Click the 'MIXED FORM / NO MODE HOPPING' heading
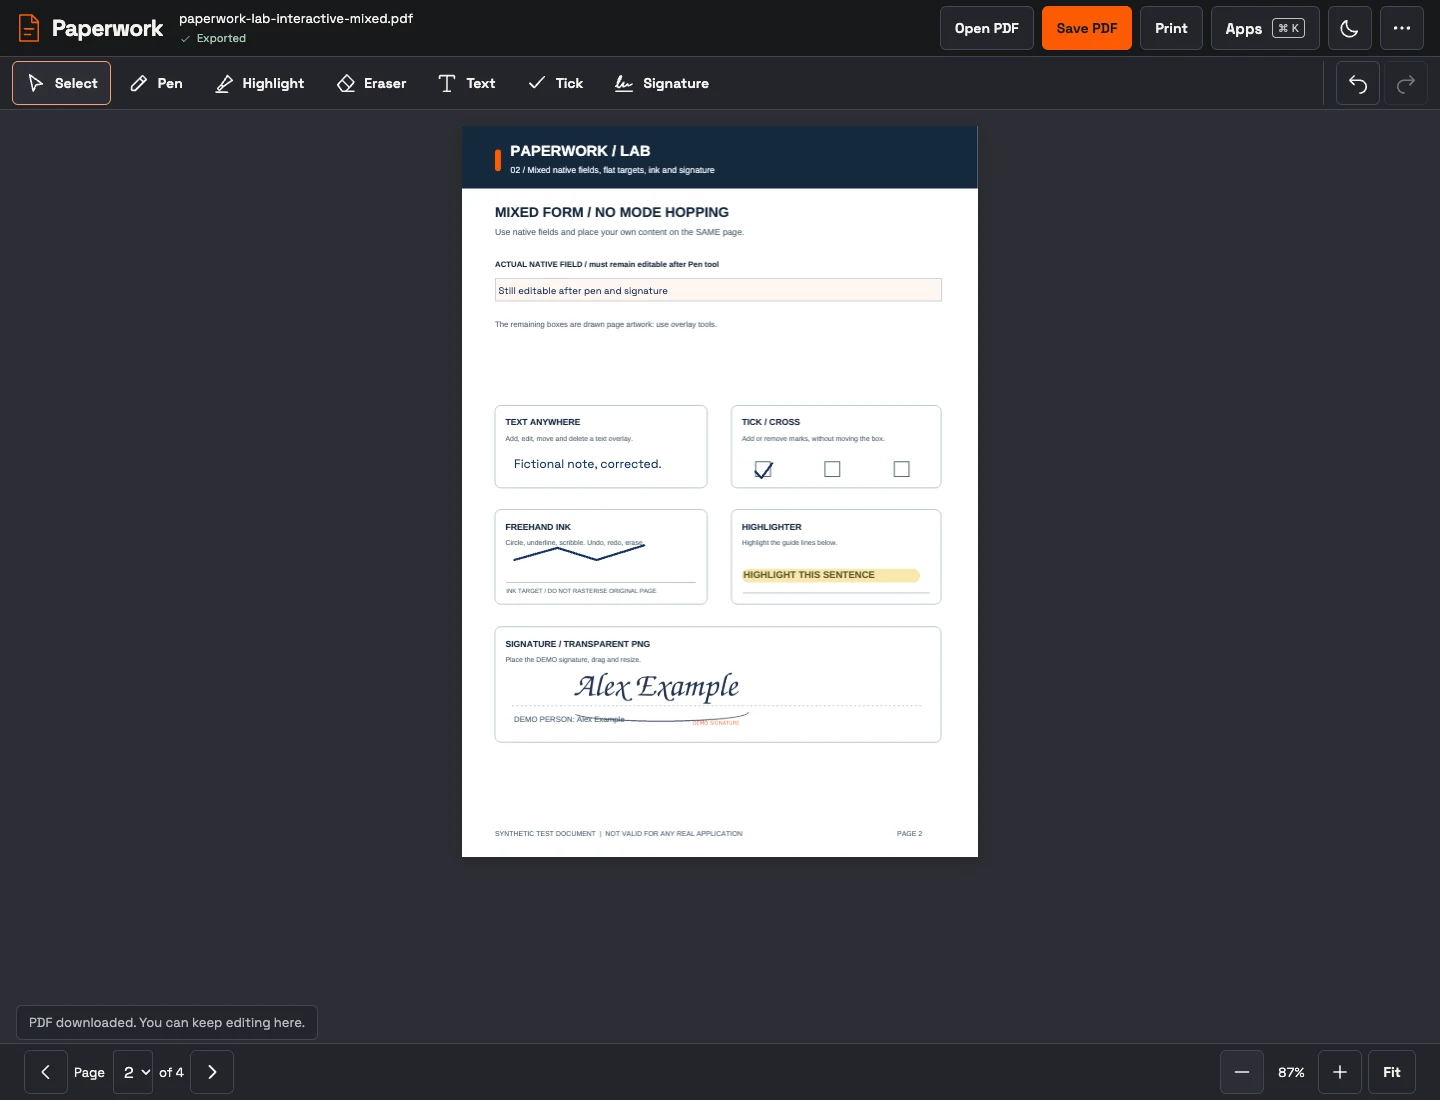The width and height of the screenshot is (1440, 1100). (x=612, y=212)
